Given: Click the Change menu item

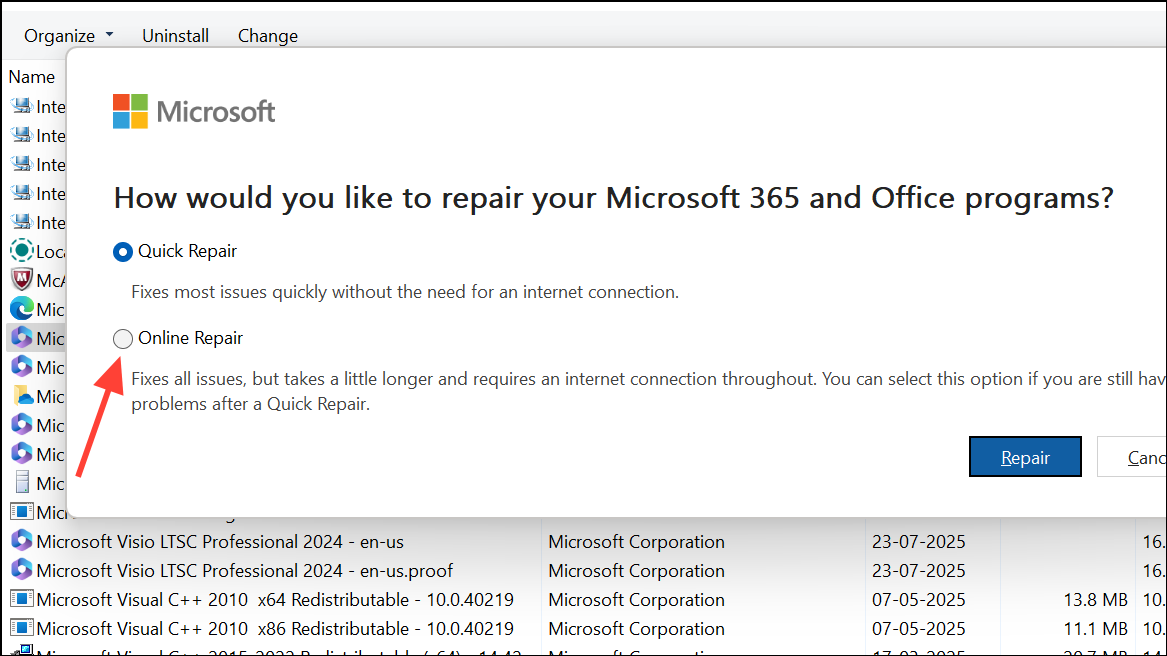Looking at the screenshot, I should click(267, 35).
